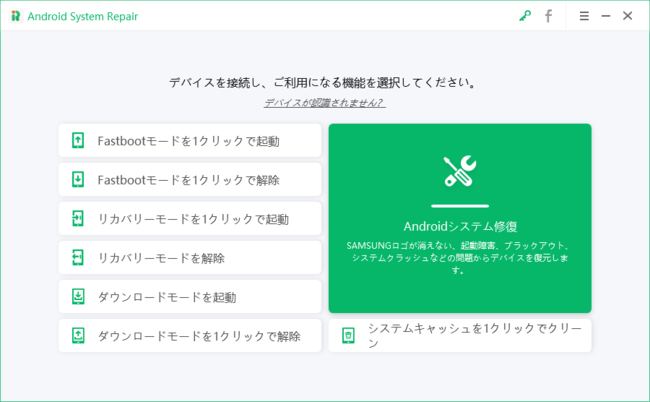This screenshot has width=650, height=402.
Task: Open Androidシステム修復 green panel
Action: (x=460, y=218)
